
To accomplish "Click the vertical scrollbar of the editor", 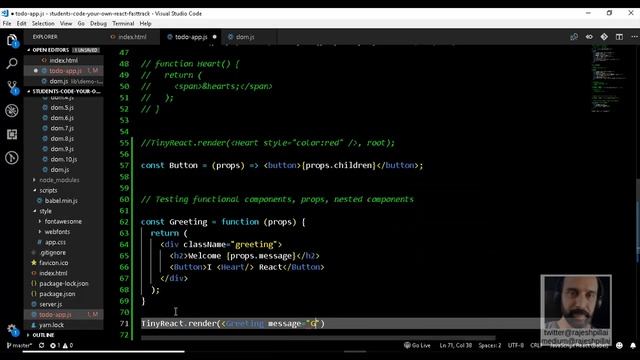I will pyautogui.click(x=638, y=221).
